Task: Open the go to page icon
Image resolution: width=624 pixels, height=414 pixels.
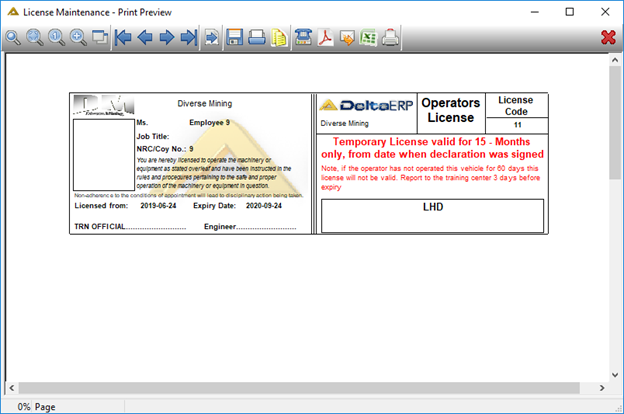Action: pyautogui.click(x=211, y=38)
